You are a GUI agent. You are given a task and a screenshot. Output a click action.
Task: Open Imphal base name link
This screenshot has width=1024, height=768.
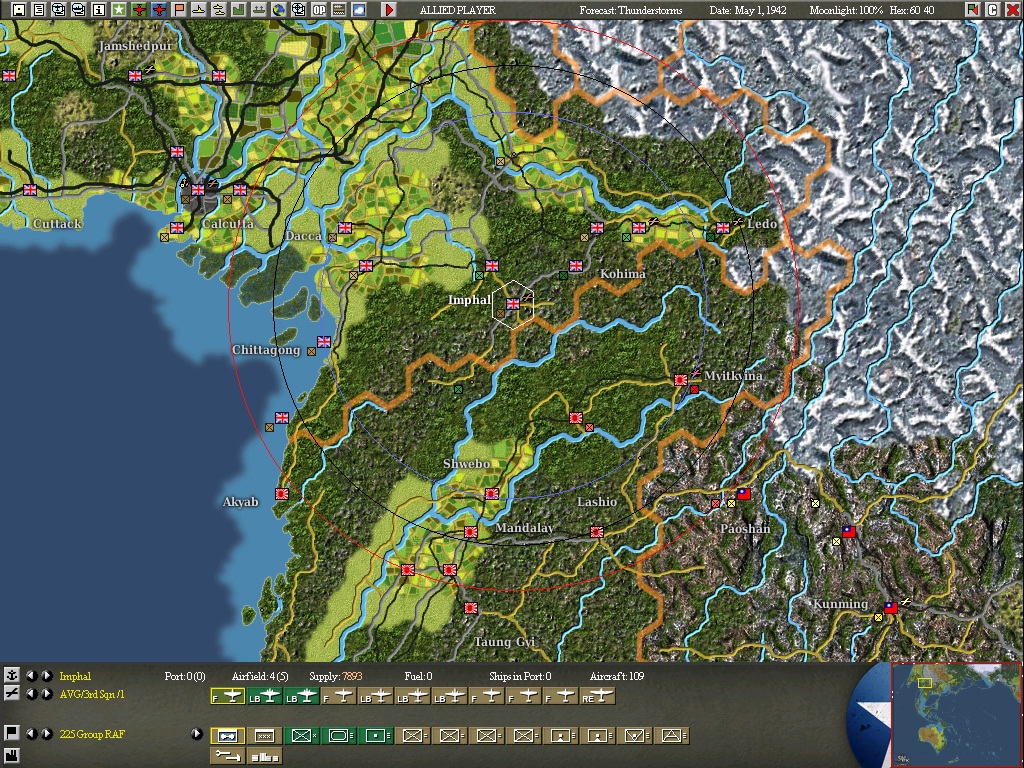[75, 676]
